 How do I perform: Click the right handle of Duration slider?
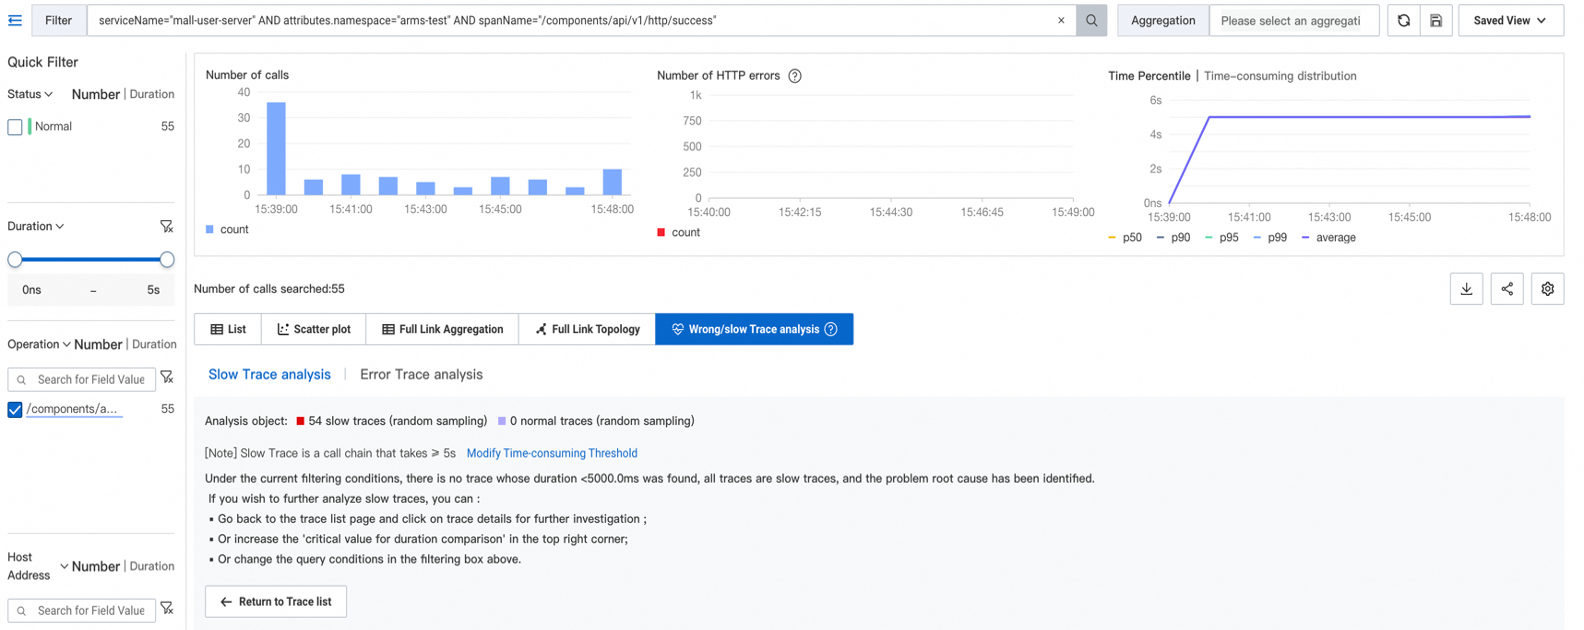[167, 260]
